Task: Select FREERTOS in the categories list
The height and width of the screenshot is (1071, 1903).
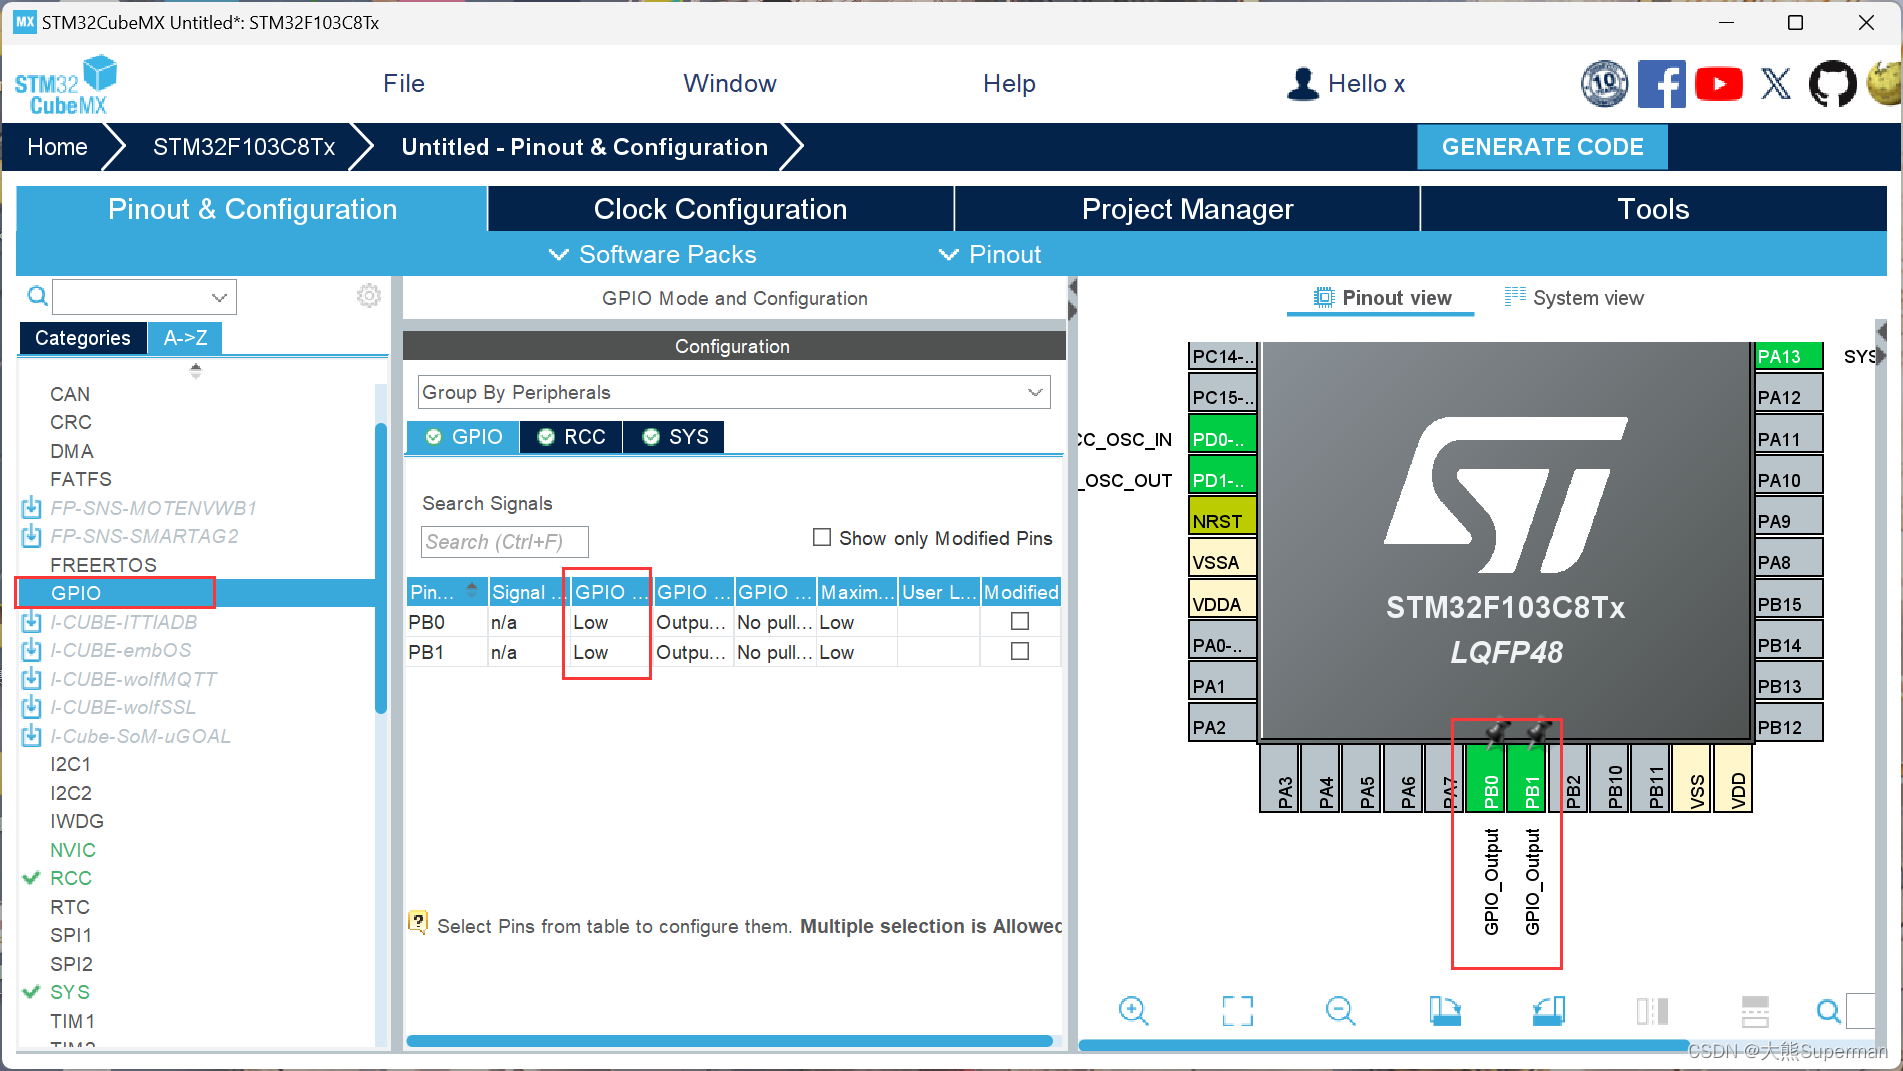Action: (x=103, y=565)
